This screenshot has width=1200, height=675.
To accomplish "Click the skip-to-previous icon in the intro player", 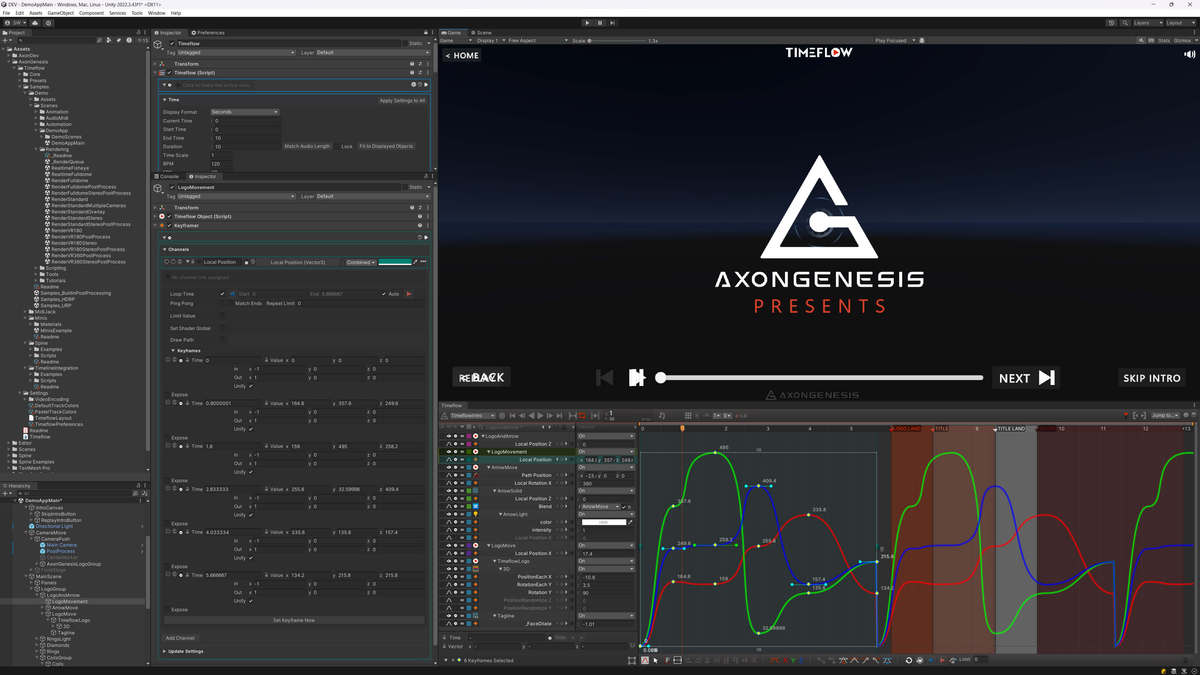I will (x=604, y=378).
